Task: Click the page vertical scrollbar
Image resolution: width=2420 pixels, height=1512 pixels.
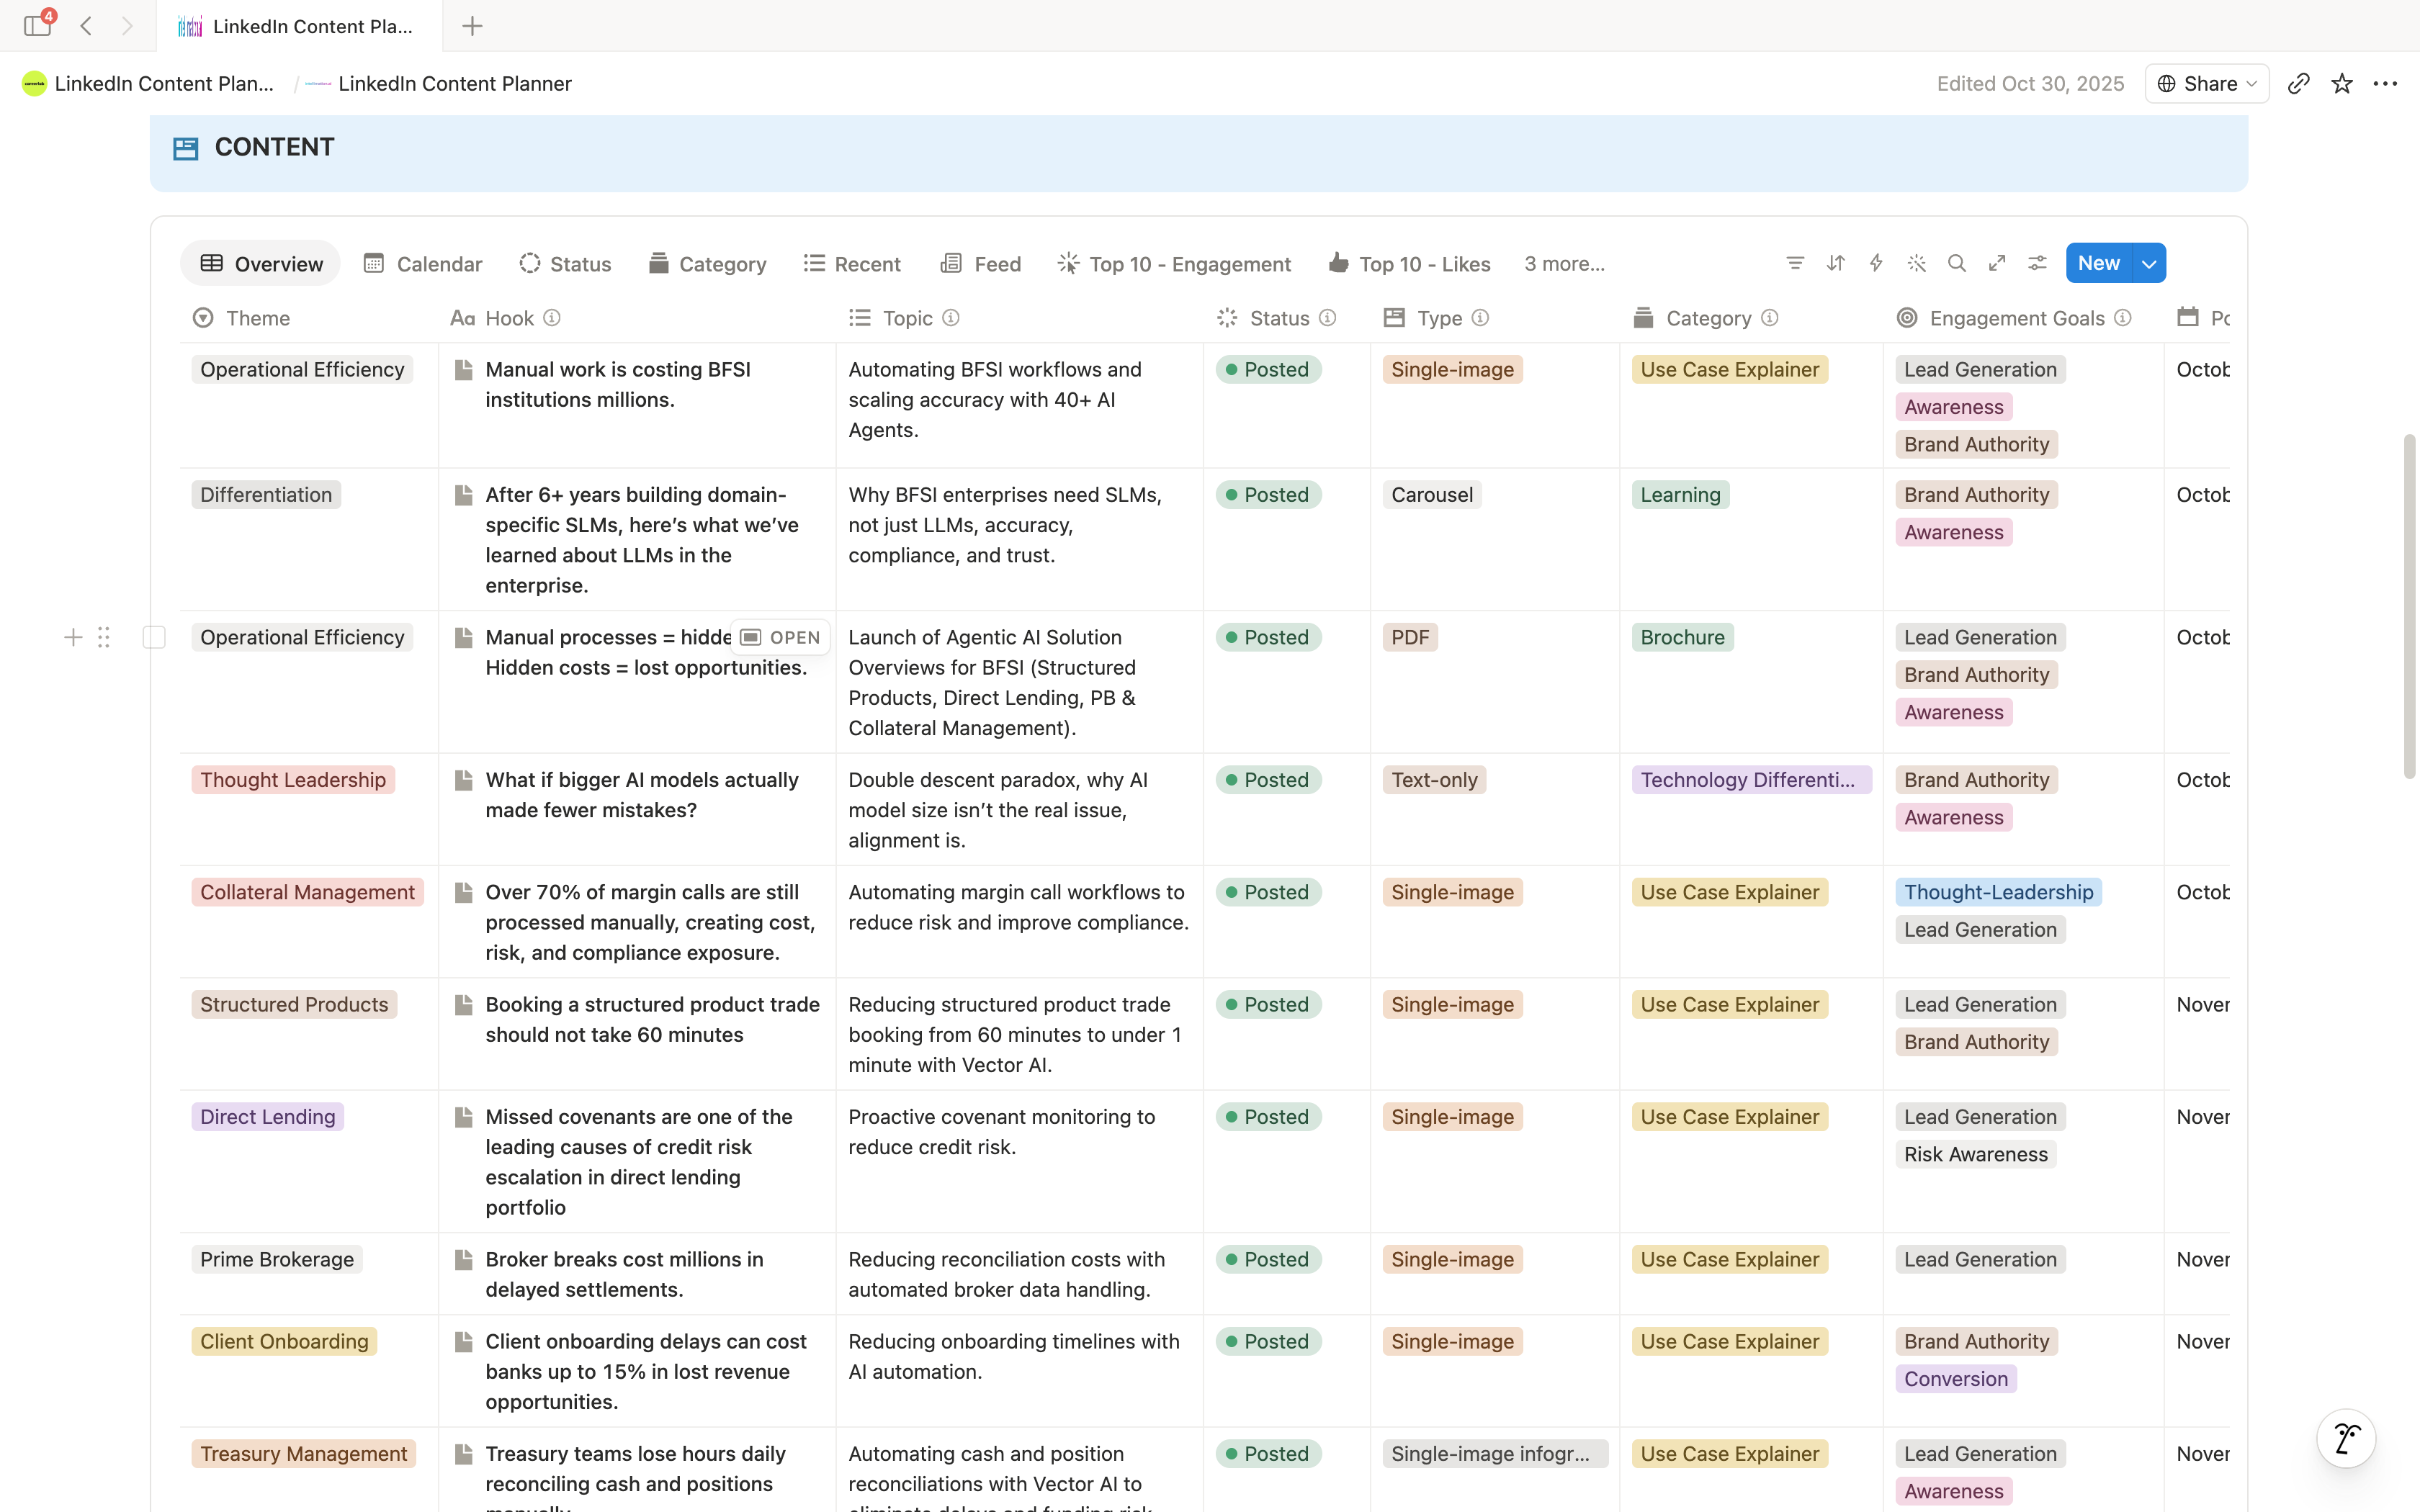Action: [2409, 605]
